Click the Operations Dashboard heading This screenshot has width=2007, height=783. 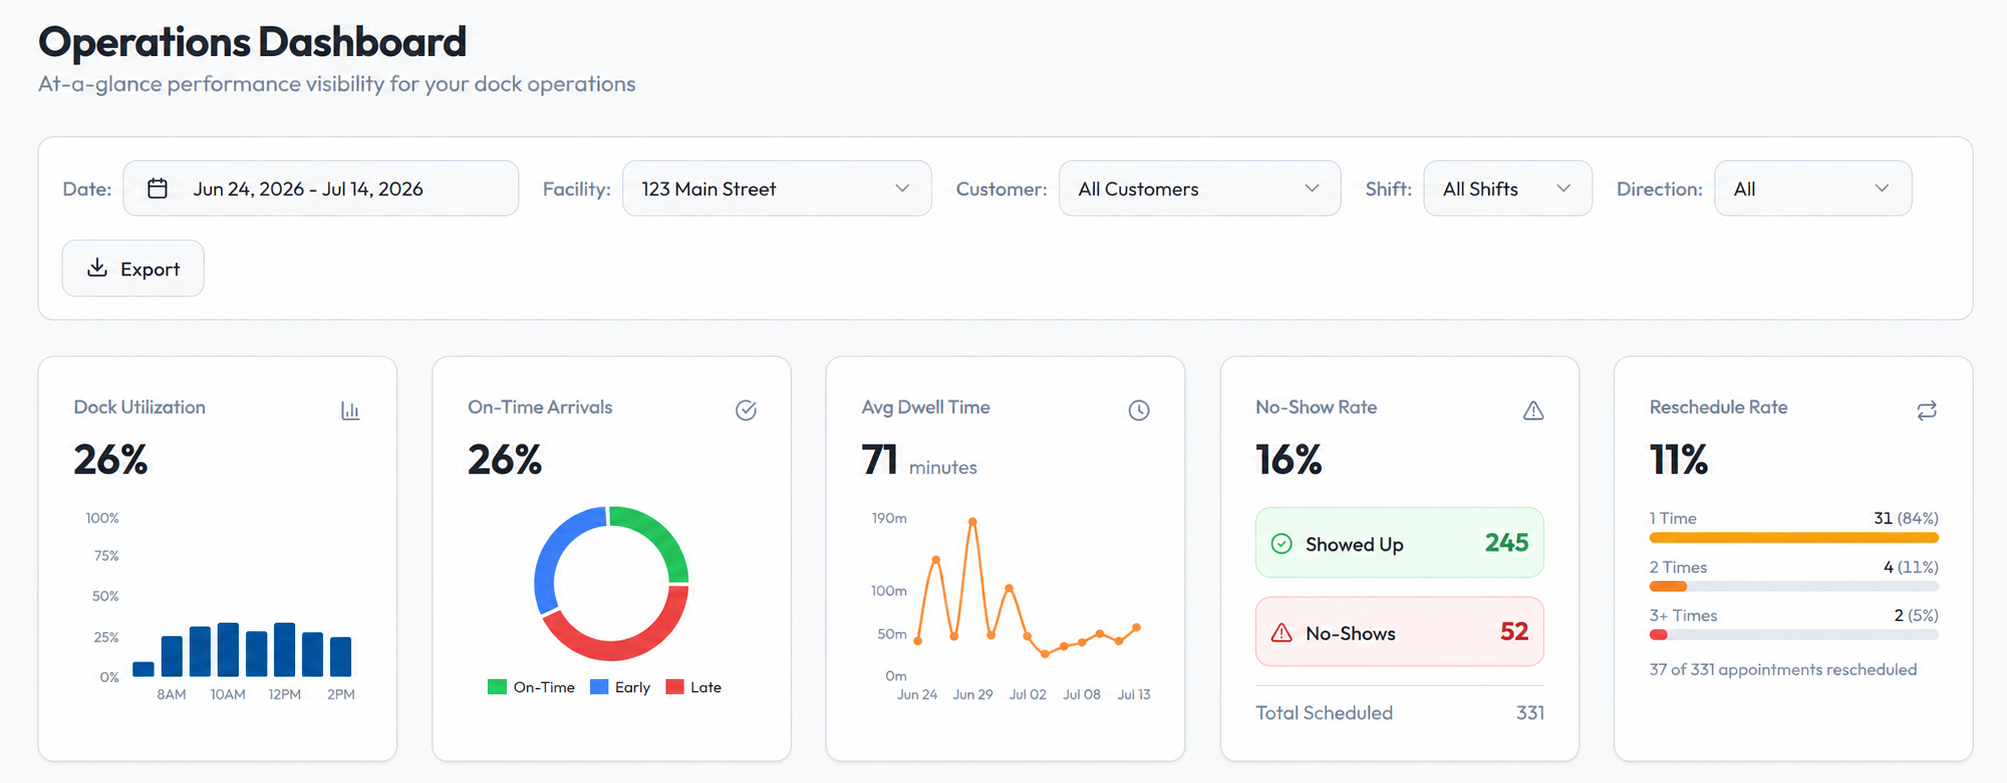(x=252, y=42)
